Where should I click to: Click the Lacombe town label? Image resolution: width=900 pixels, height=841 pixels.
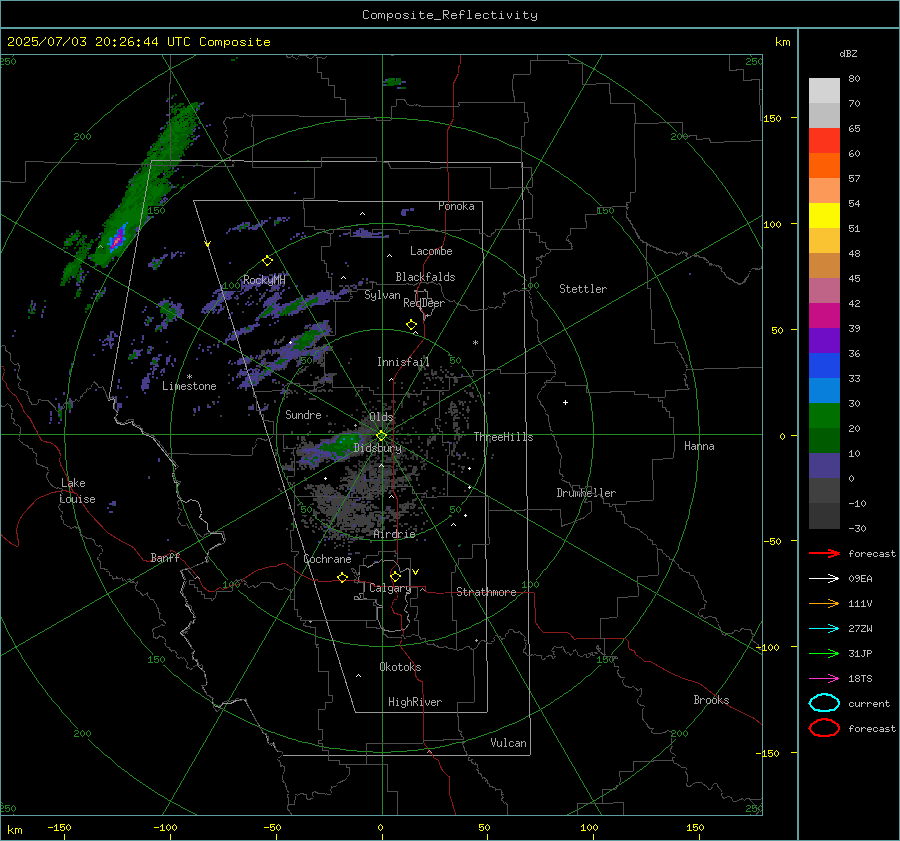[431, 251]
